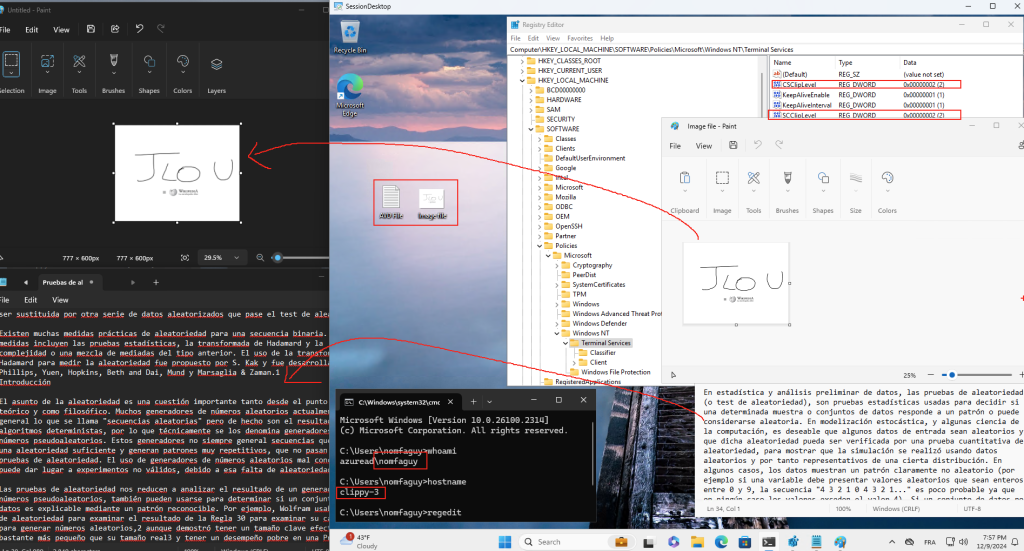1024x551 pixels.
Task: Click the Save icon in Untitled Paint
Action: [91, 29]
